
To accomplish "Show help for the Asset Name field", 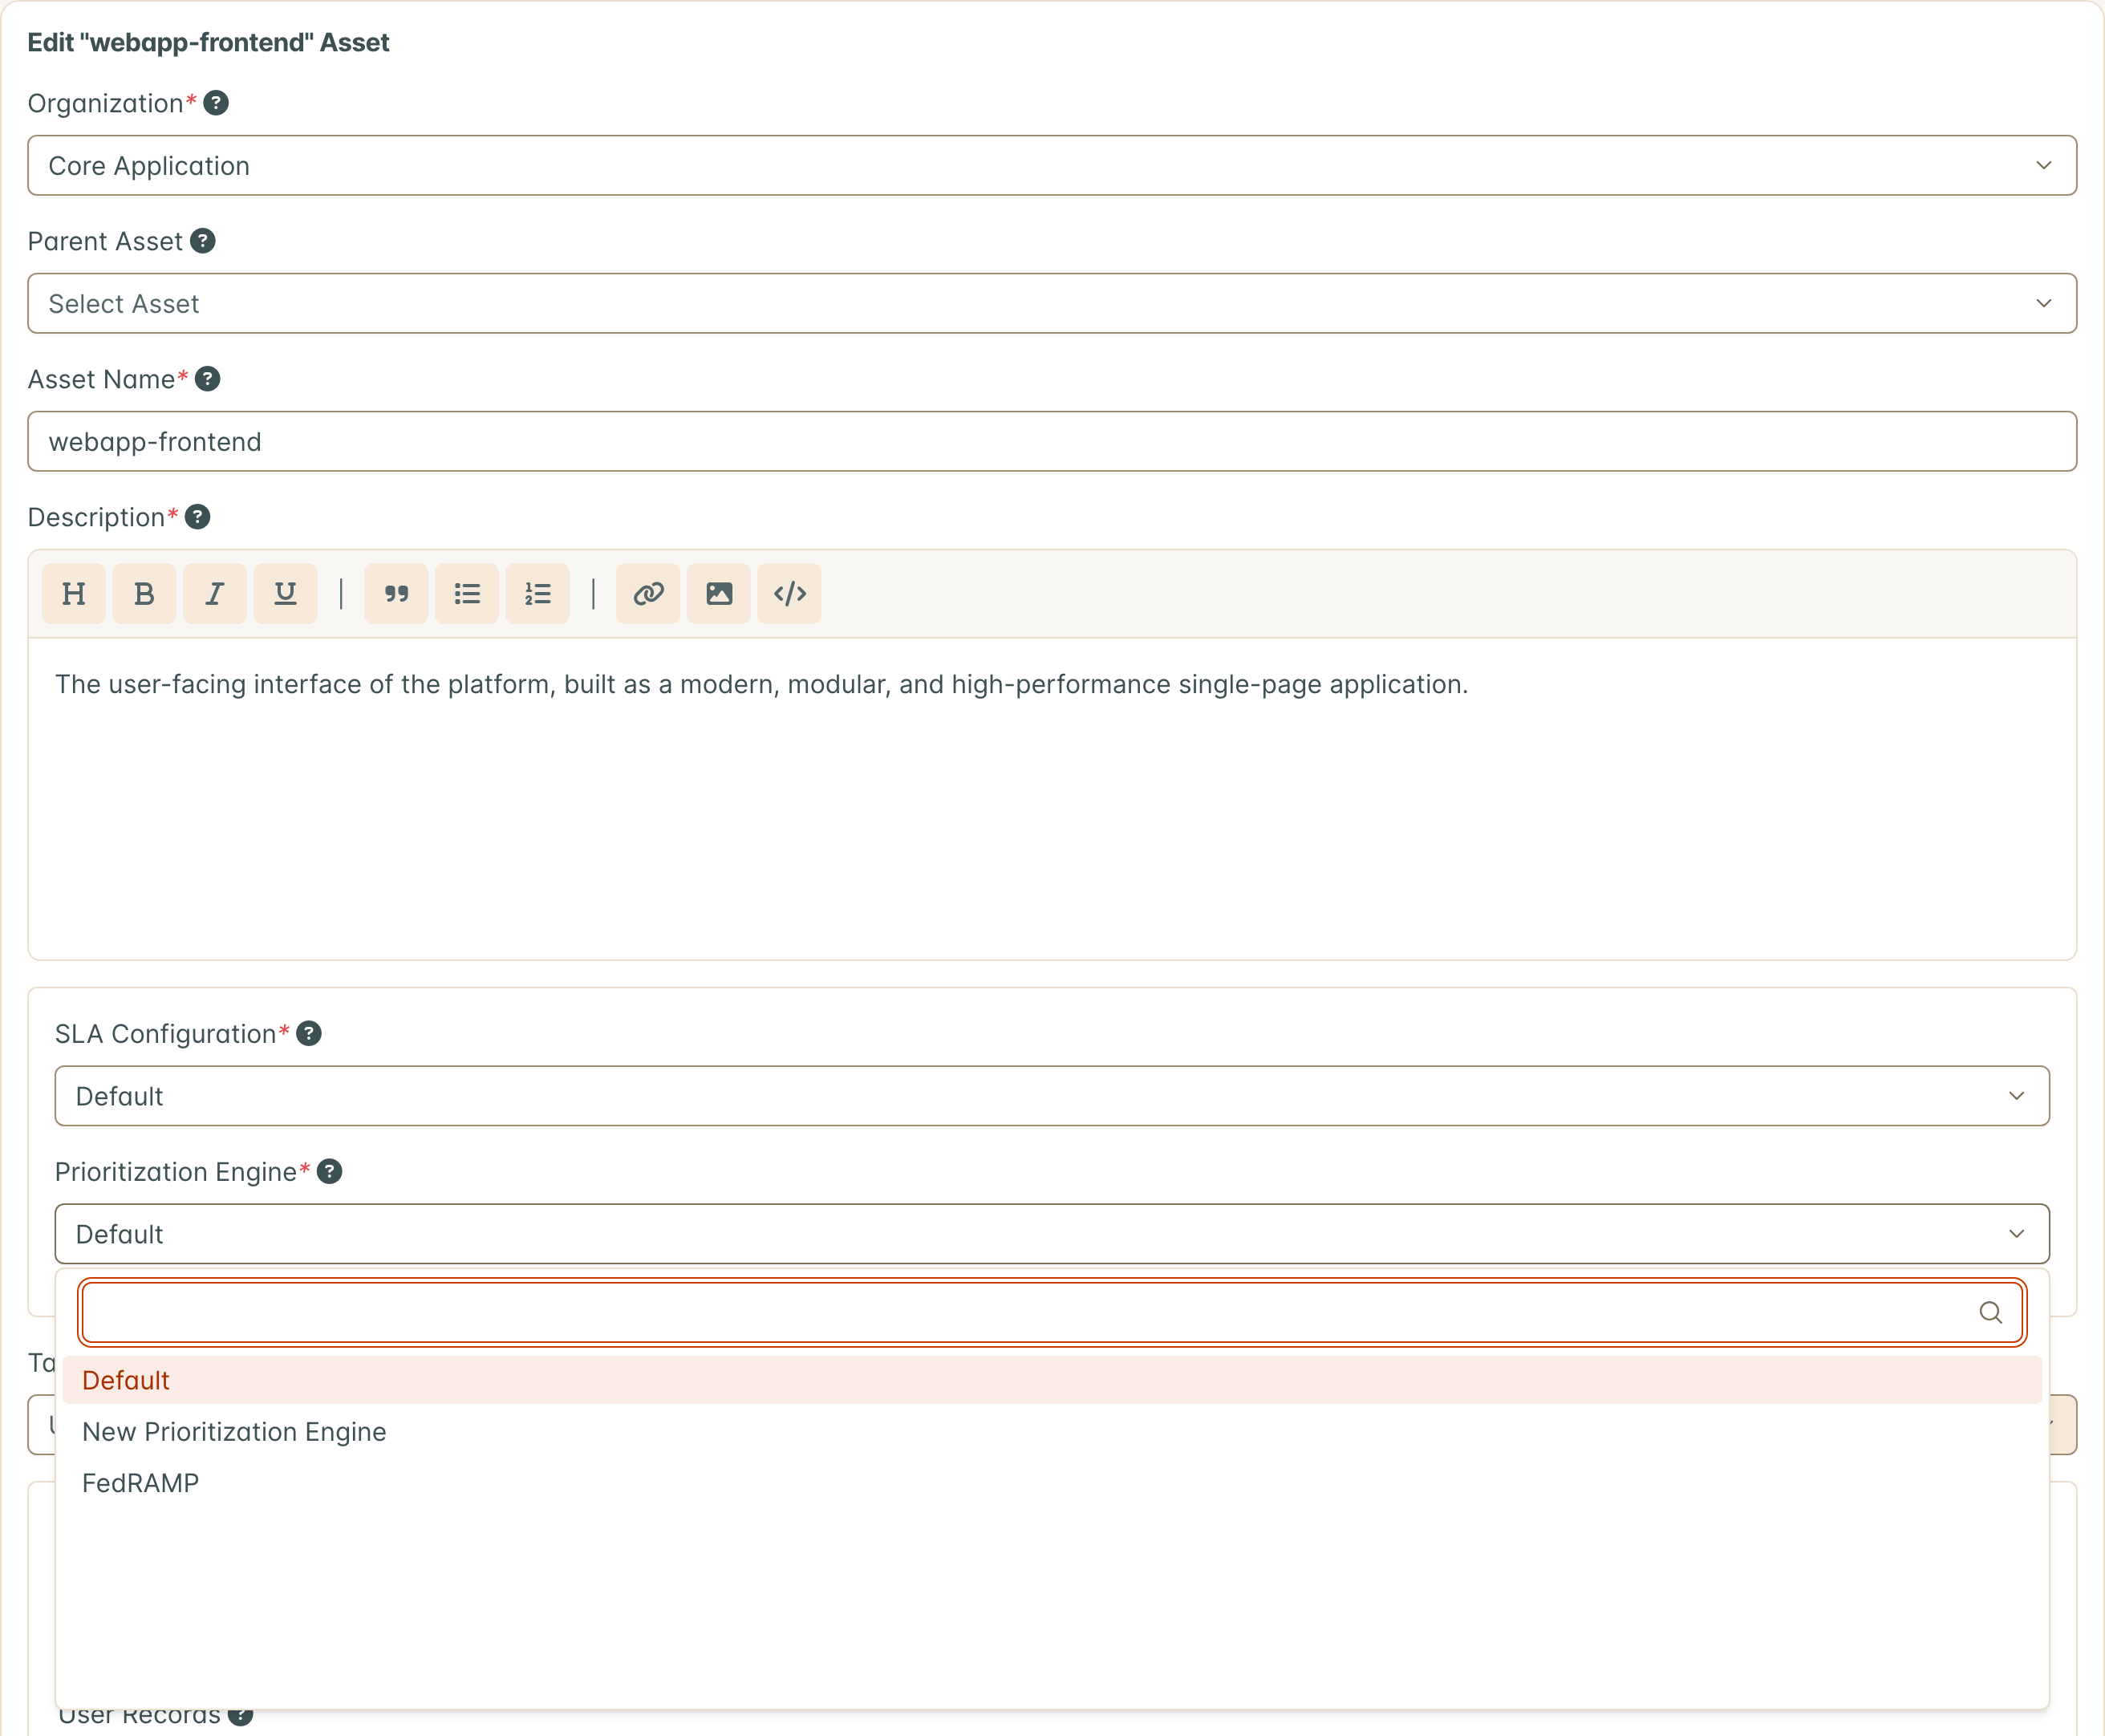I will click(x=208, y=379).
